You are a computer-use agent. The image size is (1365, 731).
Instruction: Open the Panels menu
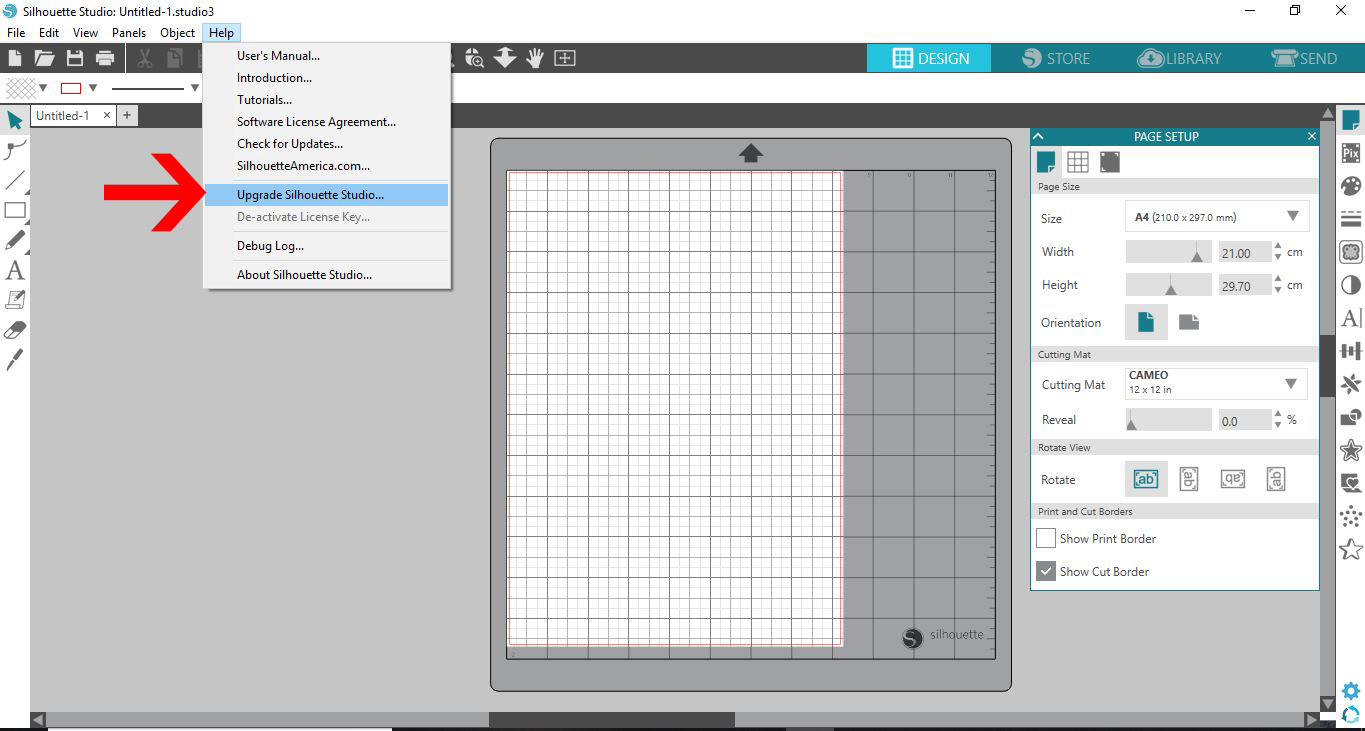coord(129,33)
